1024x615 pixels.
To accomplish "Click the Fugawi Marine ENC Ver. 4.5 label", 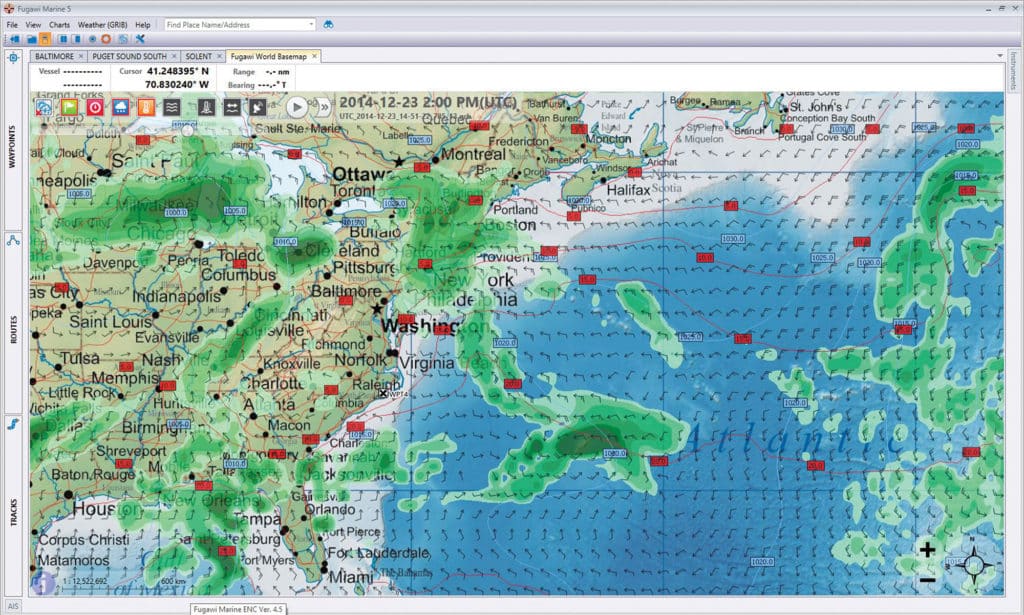I will 238,608.
